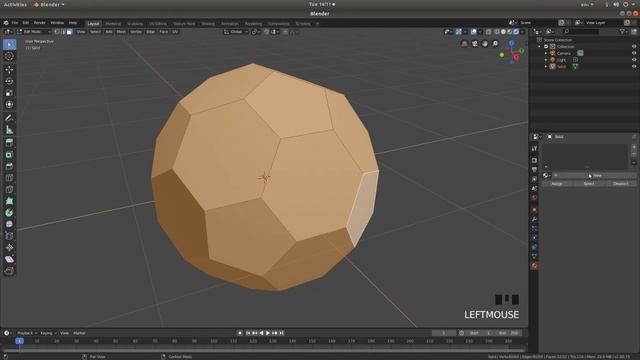Open the Edit Mode dropdown
The height and width of the screenshot is (360, 640).
click(34, 31)
